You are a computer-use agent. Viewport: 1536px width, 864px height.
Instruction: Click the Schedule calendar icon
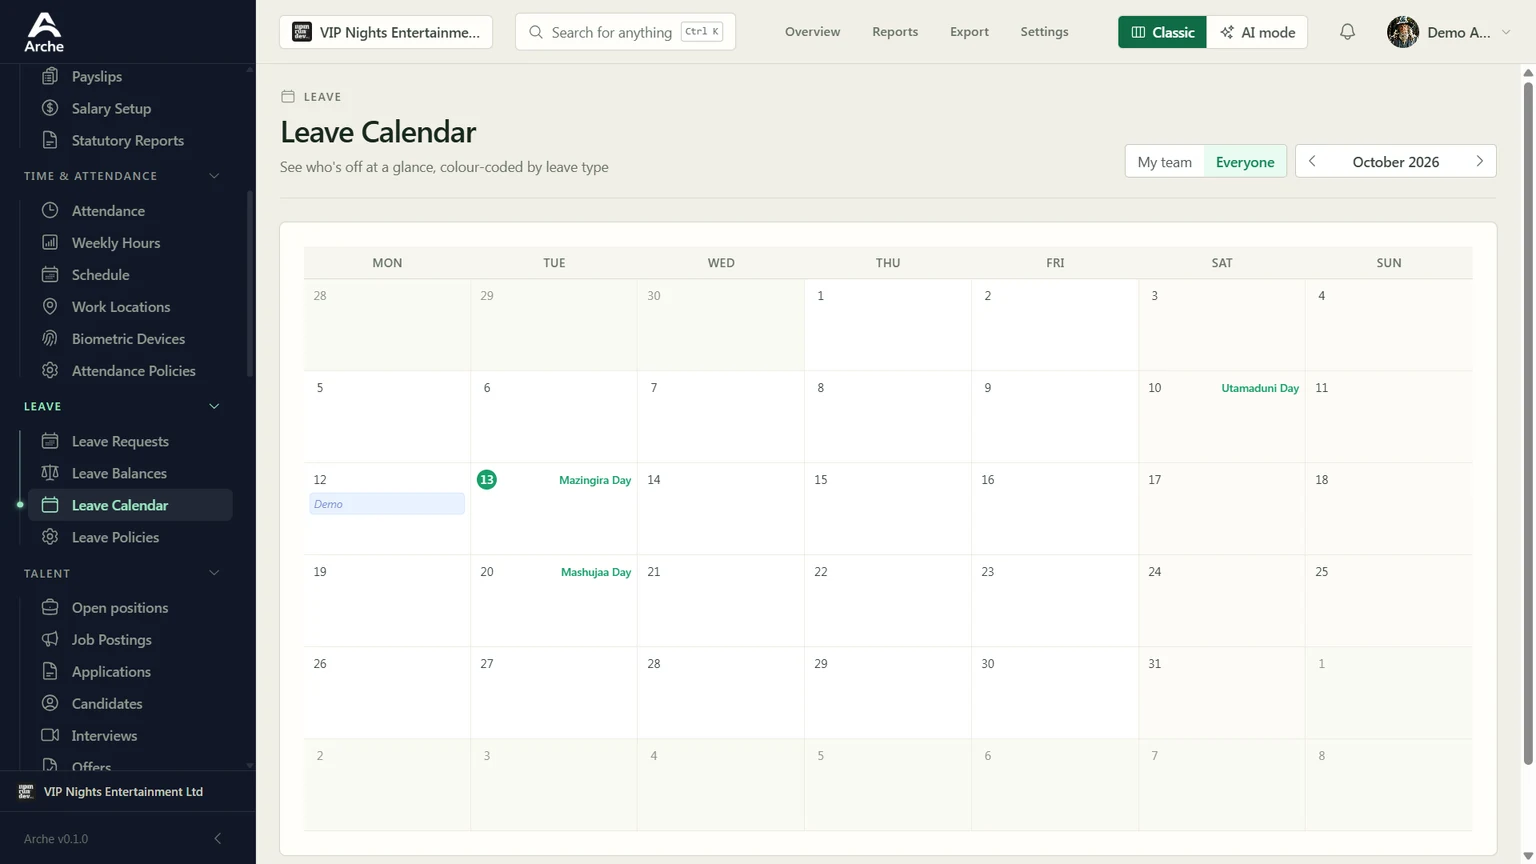(50, 274)
